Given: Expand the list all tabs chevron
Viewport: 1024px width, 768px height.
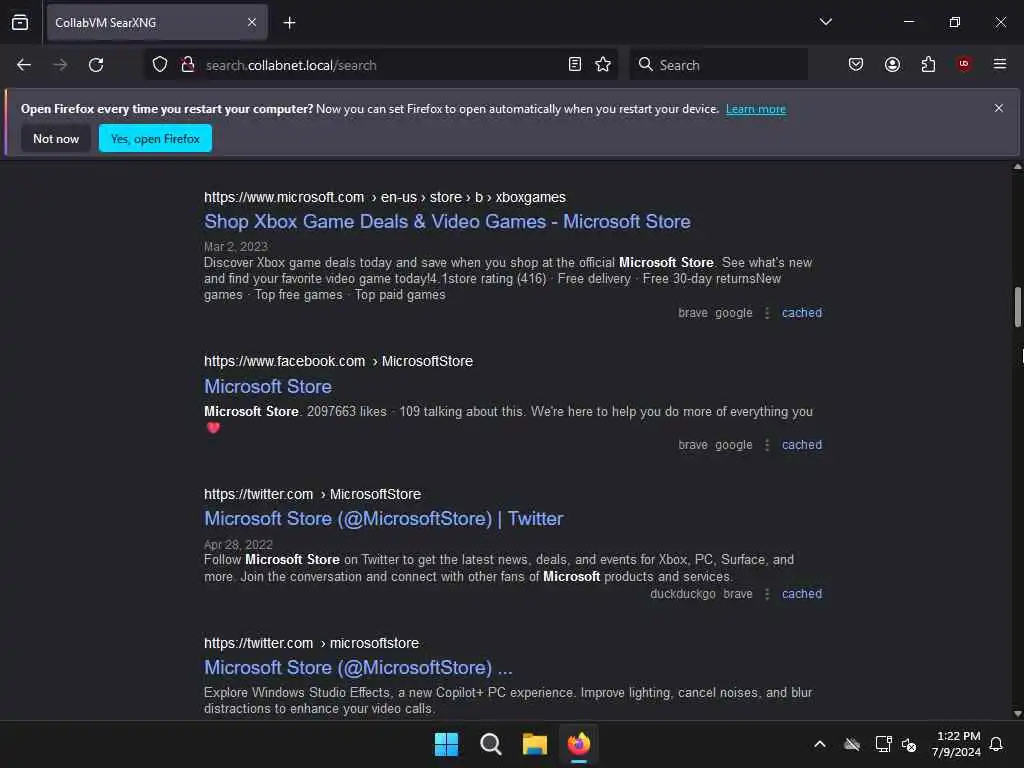Looking at the screenshot, I should (825, 22).
